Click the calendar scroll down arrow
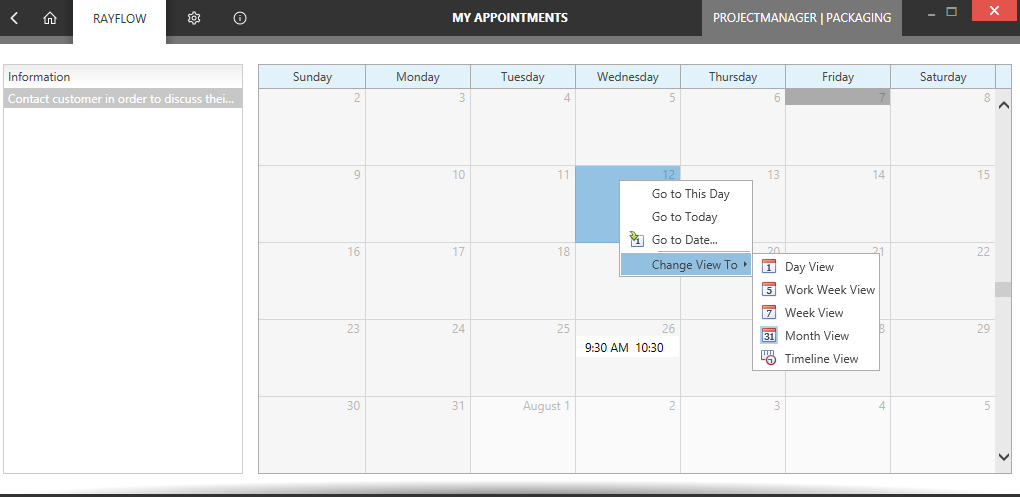Image resolution: width=1020 pixels, height=497 pixels. (x=1004, y=457)
